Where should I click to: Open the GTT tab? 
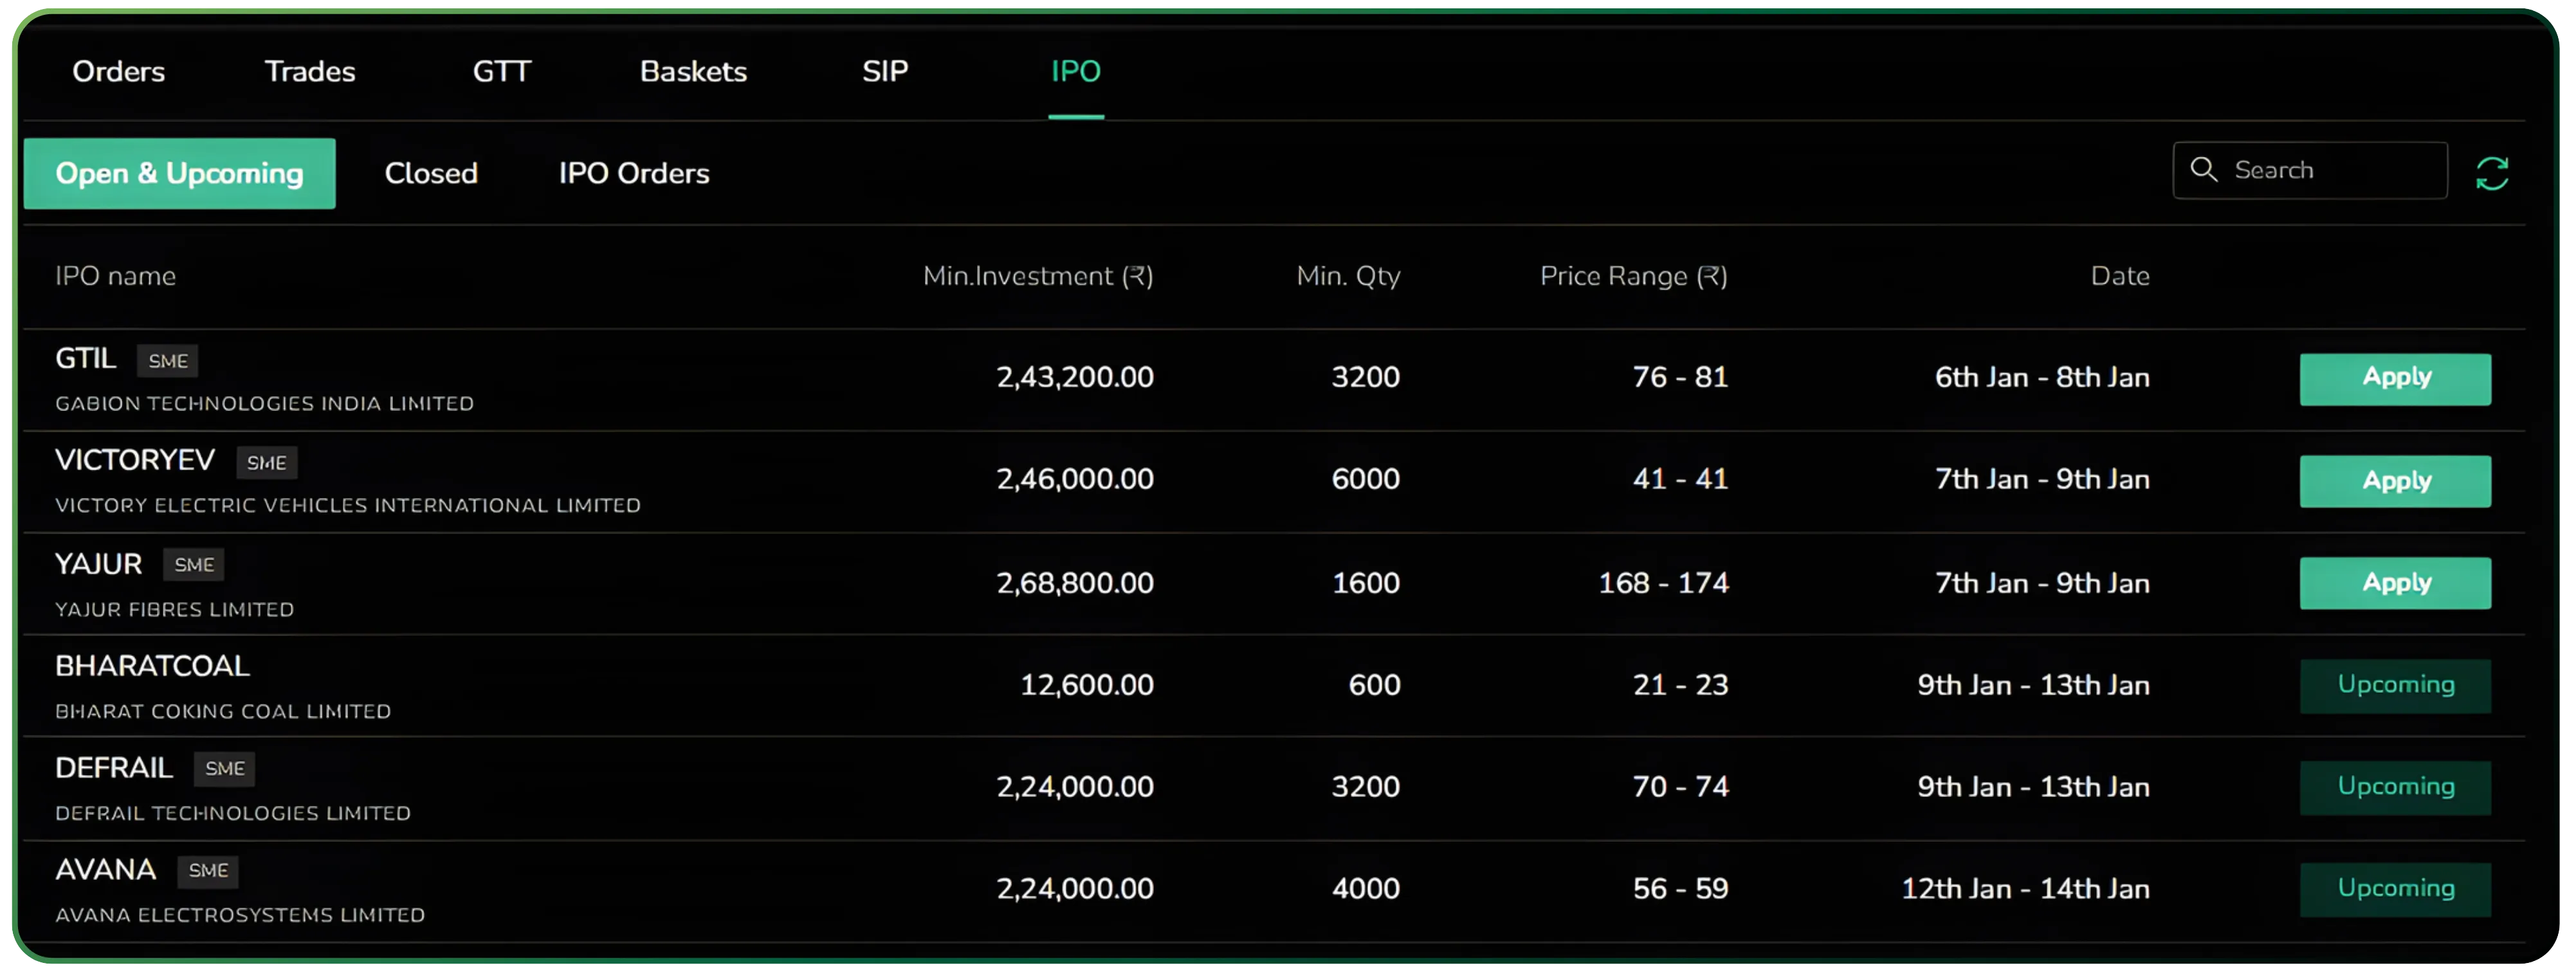[501, 71]
